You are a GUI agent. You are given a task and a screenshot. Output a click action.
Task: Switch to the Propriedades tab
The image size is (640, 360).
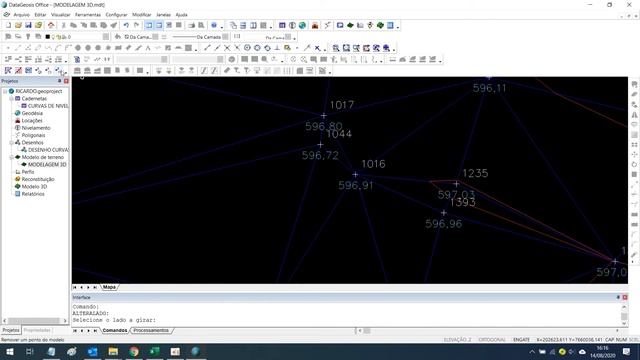[x=37, y=330]
